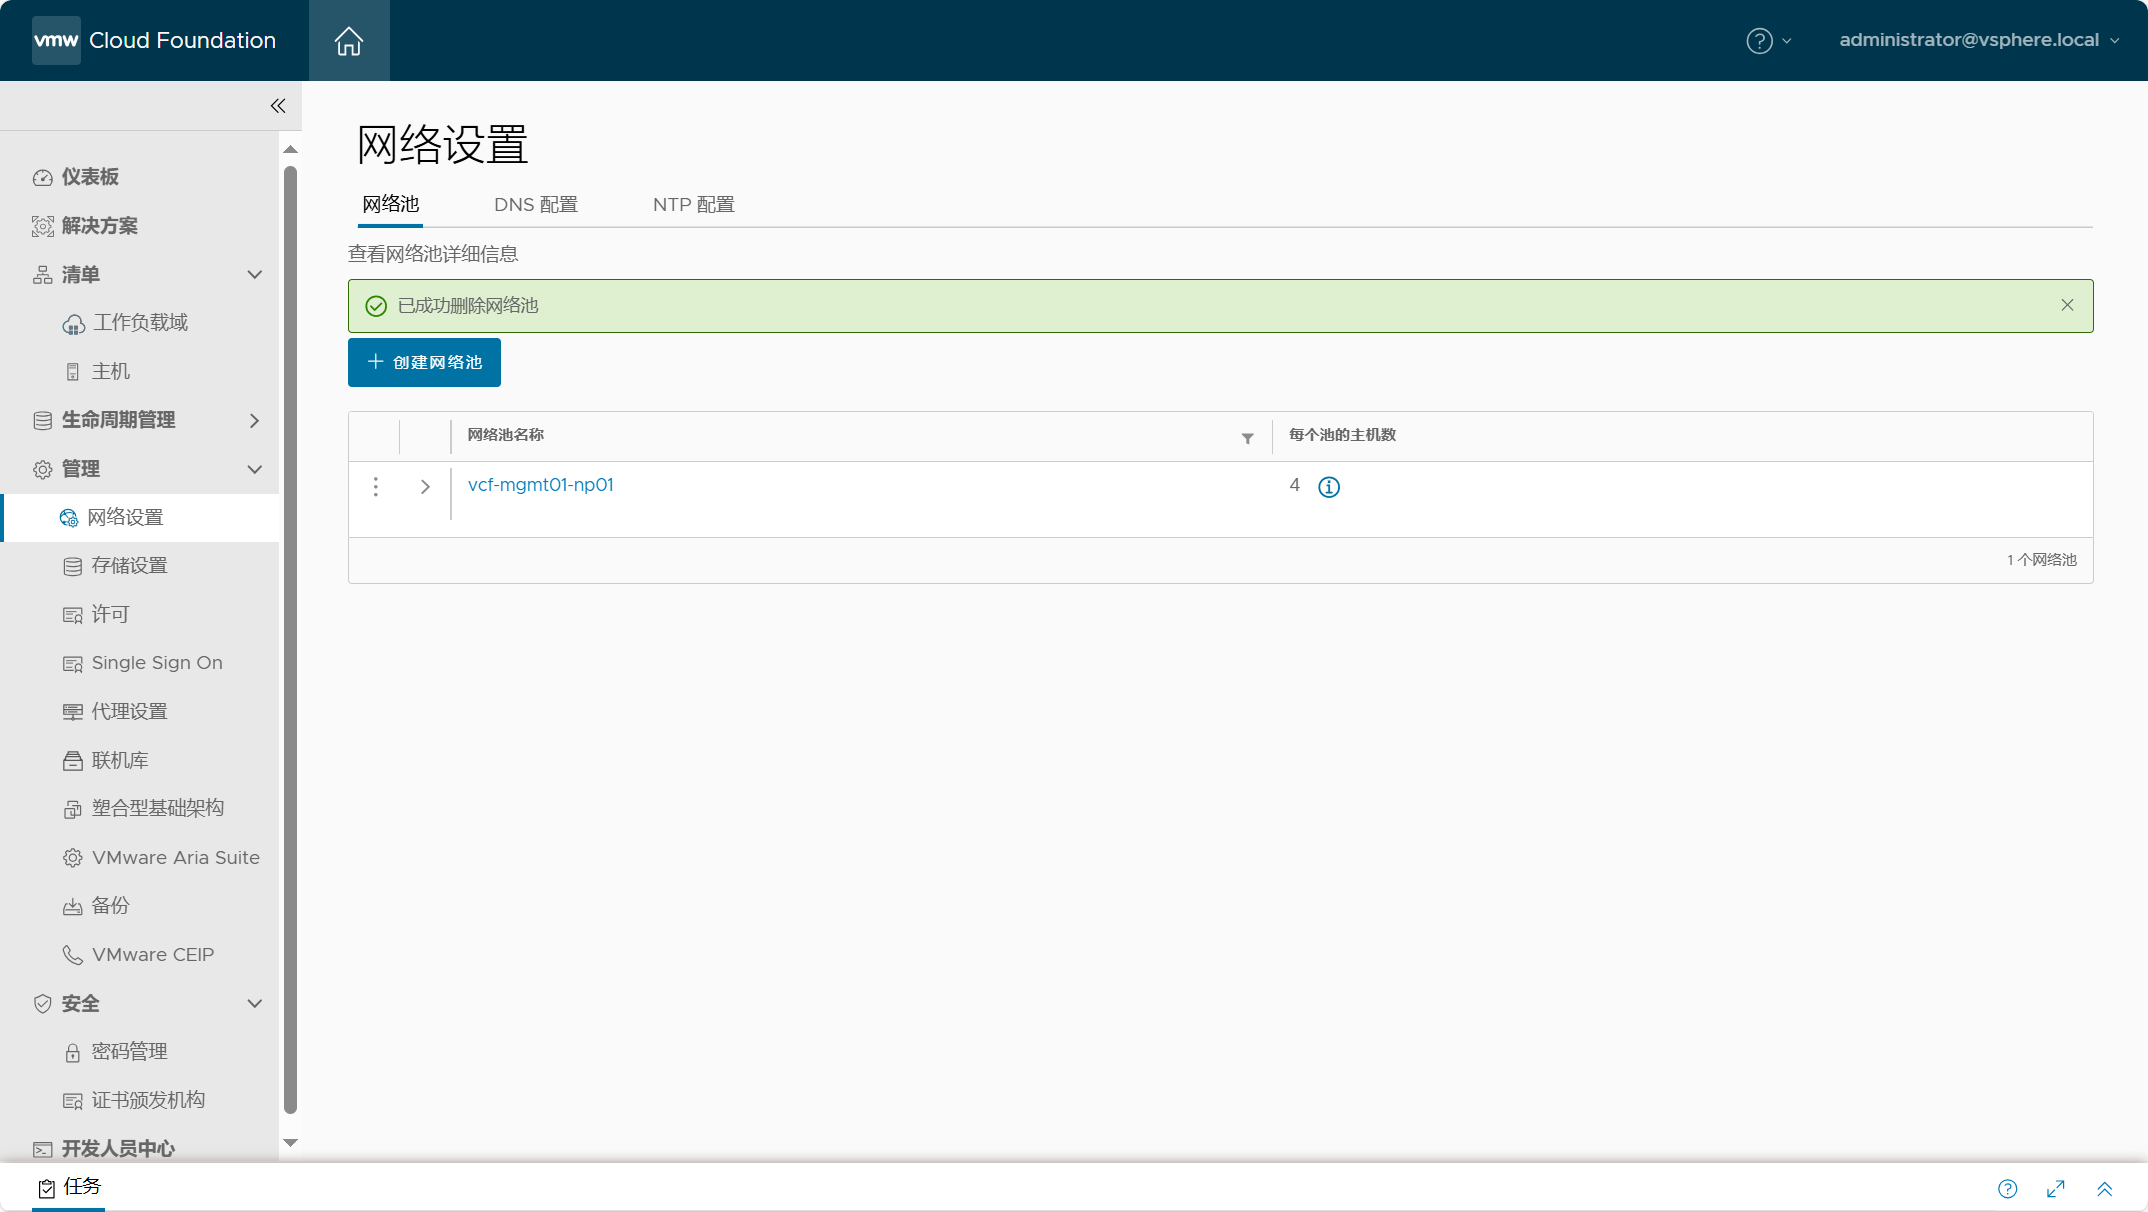The image size is (2148, 1212).
Task: Open 代理设置 in sidebar
Action: click(x=129, y=712)
